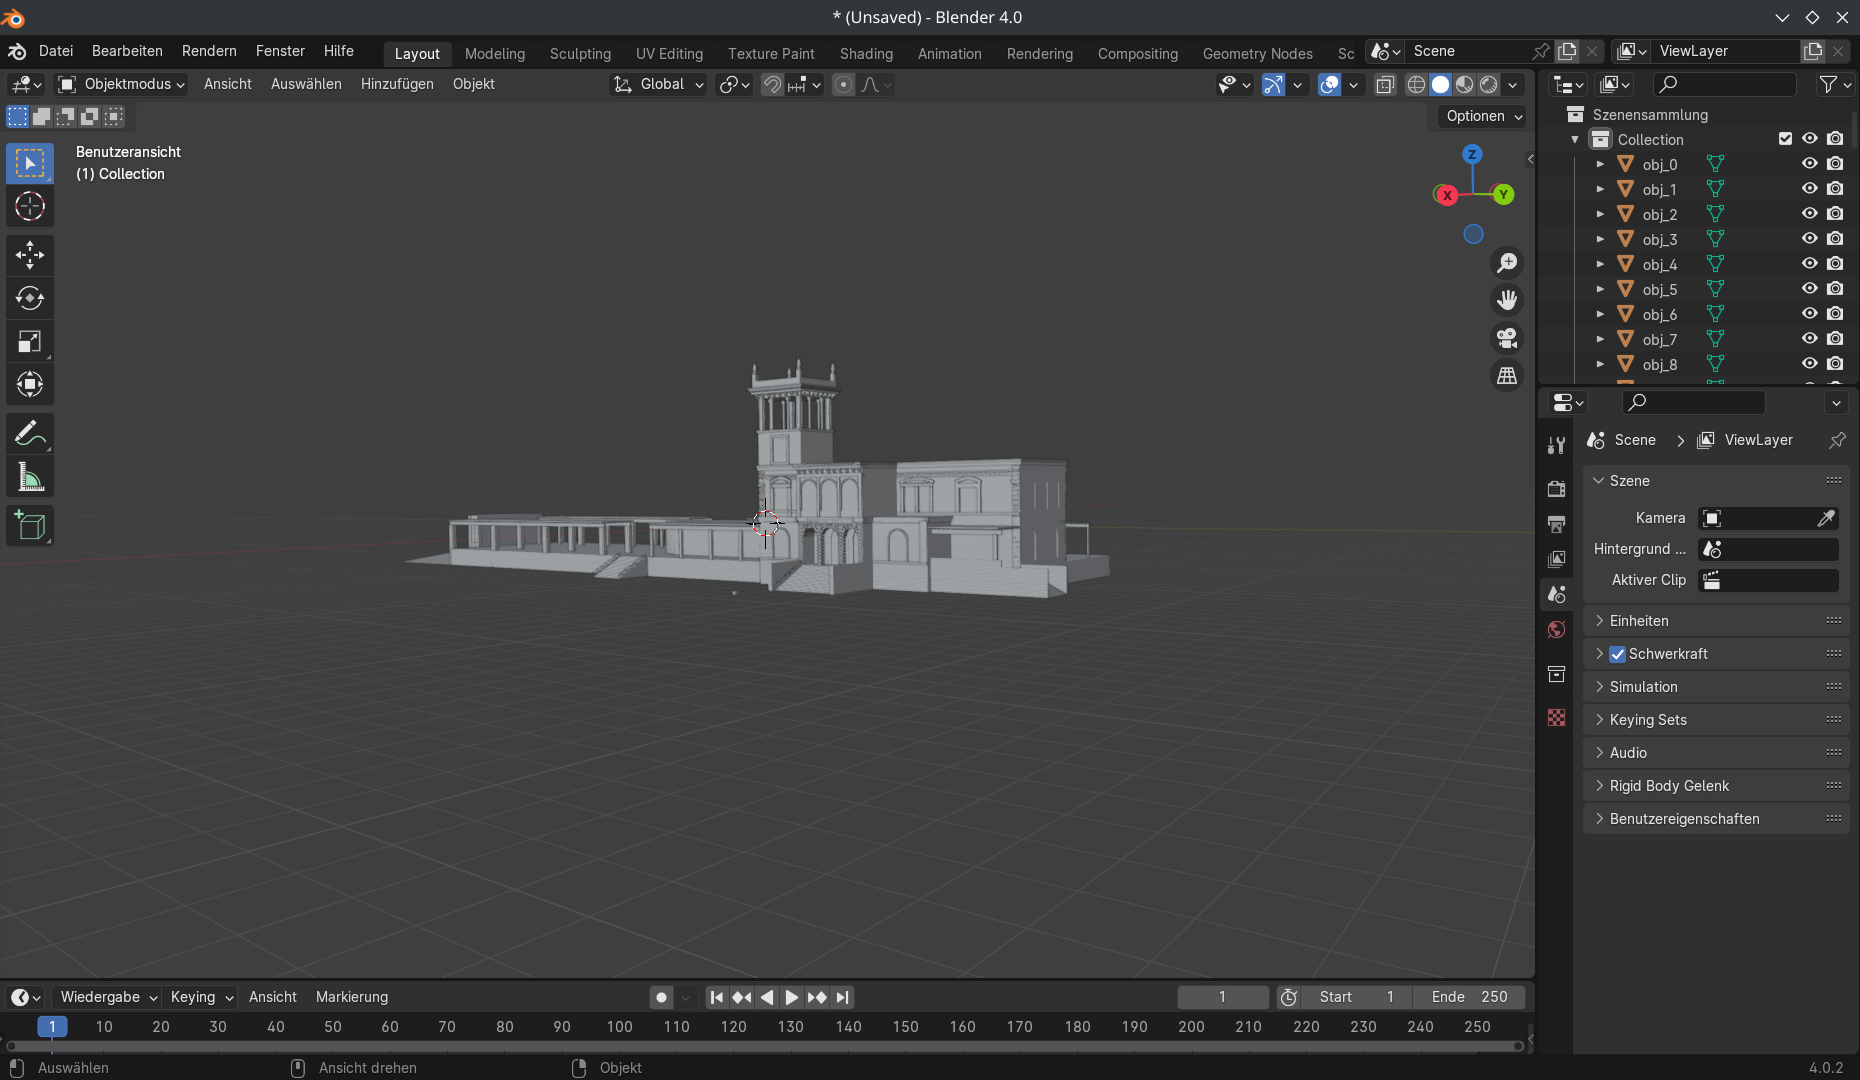Expand the Einheiten panel
Viewport: 1860px width, 1080px height.
[x=1639, y=621]
